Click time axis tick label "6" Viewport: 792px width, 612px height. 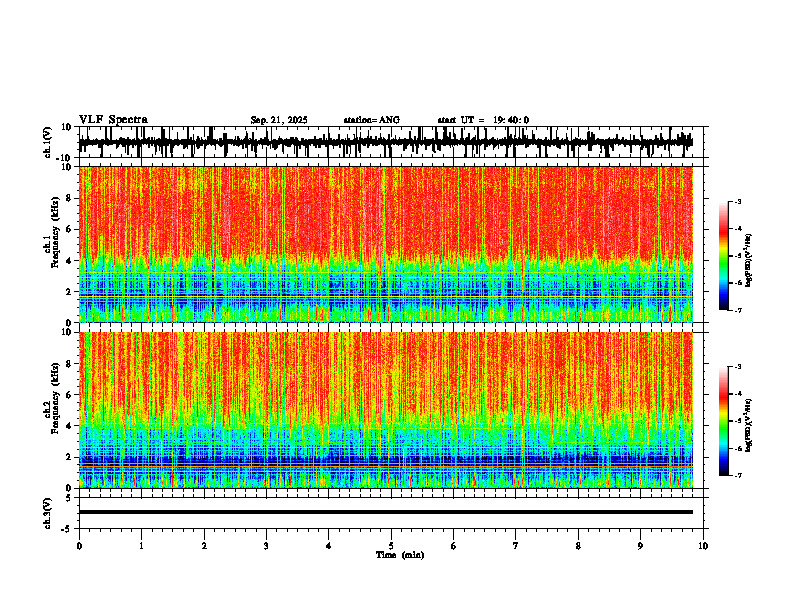click(454, 546)
